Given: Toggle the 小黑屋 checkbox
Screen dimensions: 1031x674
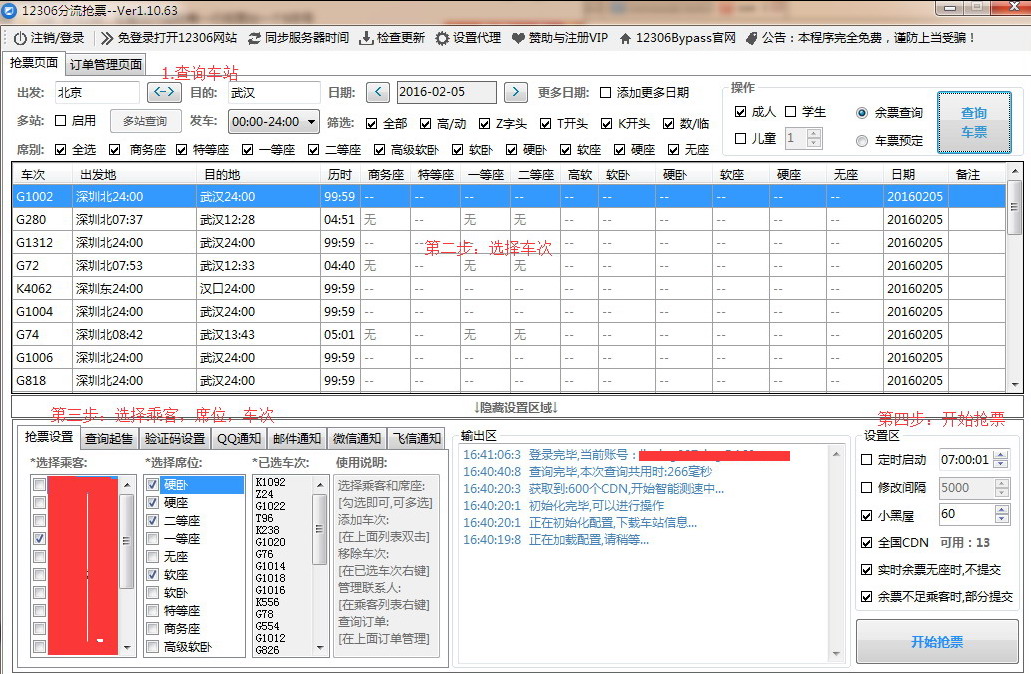Looking at the screenshot, I should (x=867, y=516).
